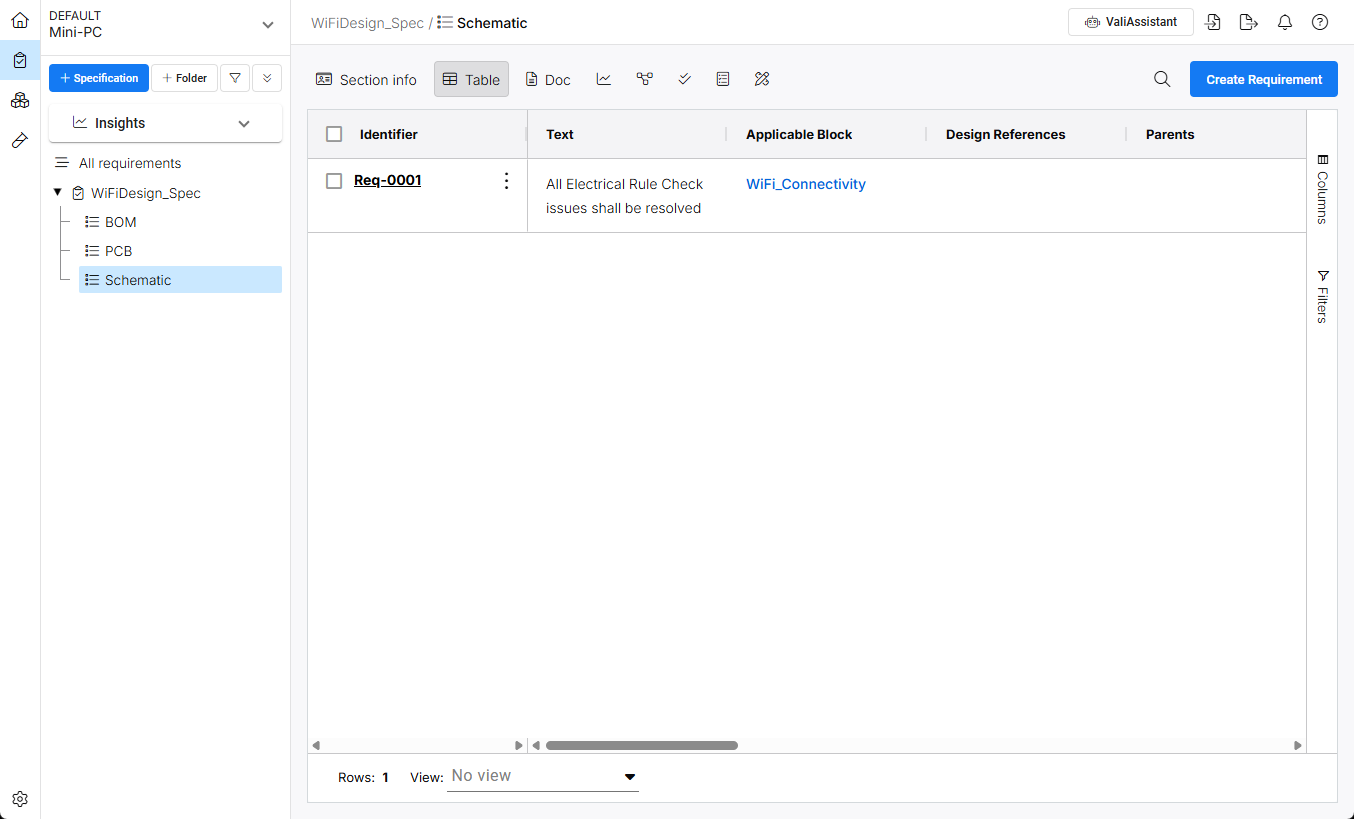1354x819 pixels.
Task: Switch to the Doc tab
Action: click(x=548, y=79)
